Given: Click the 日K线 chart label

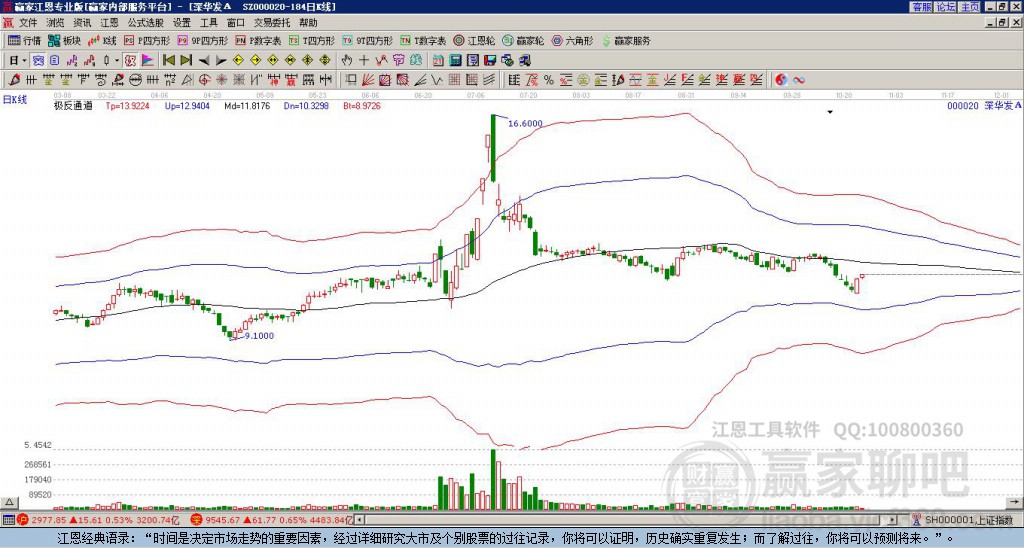Looking at the screenshot, I should click(15, 100).
